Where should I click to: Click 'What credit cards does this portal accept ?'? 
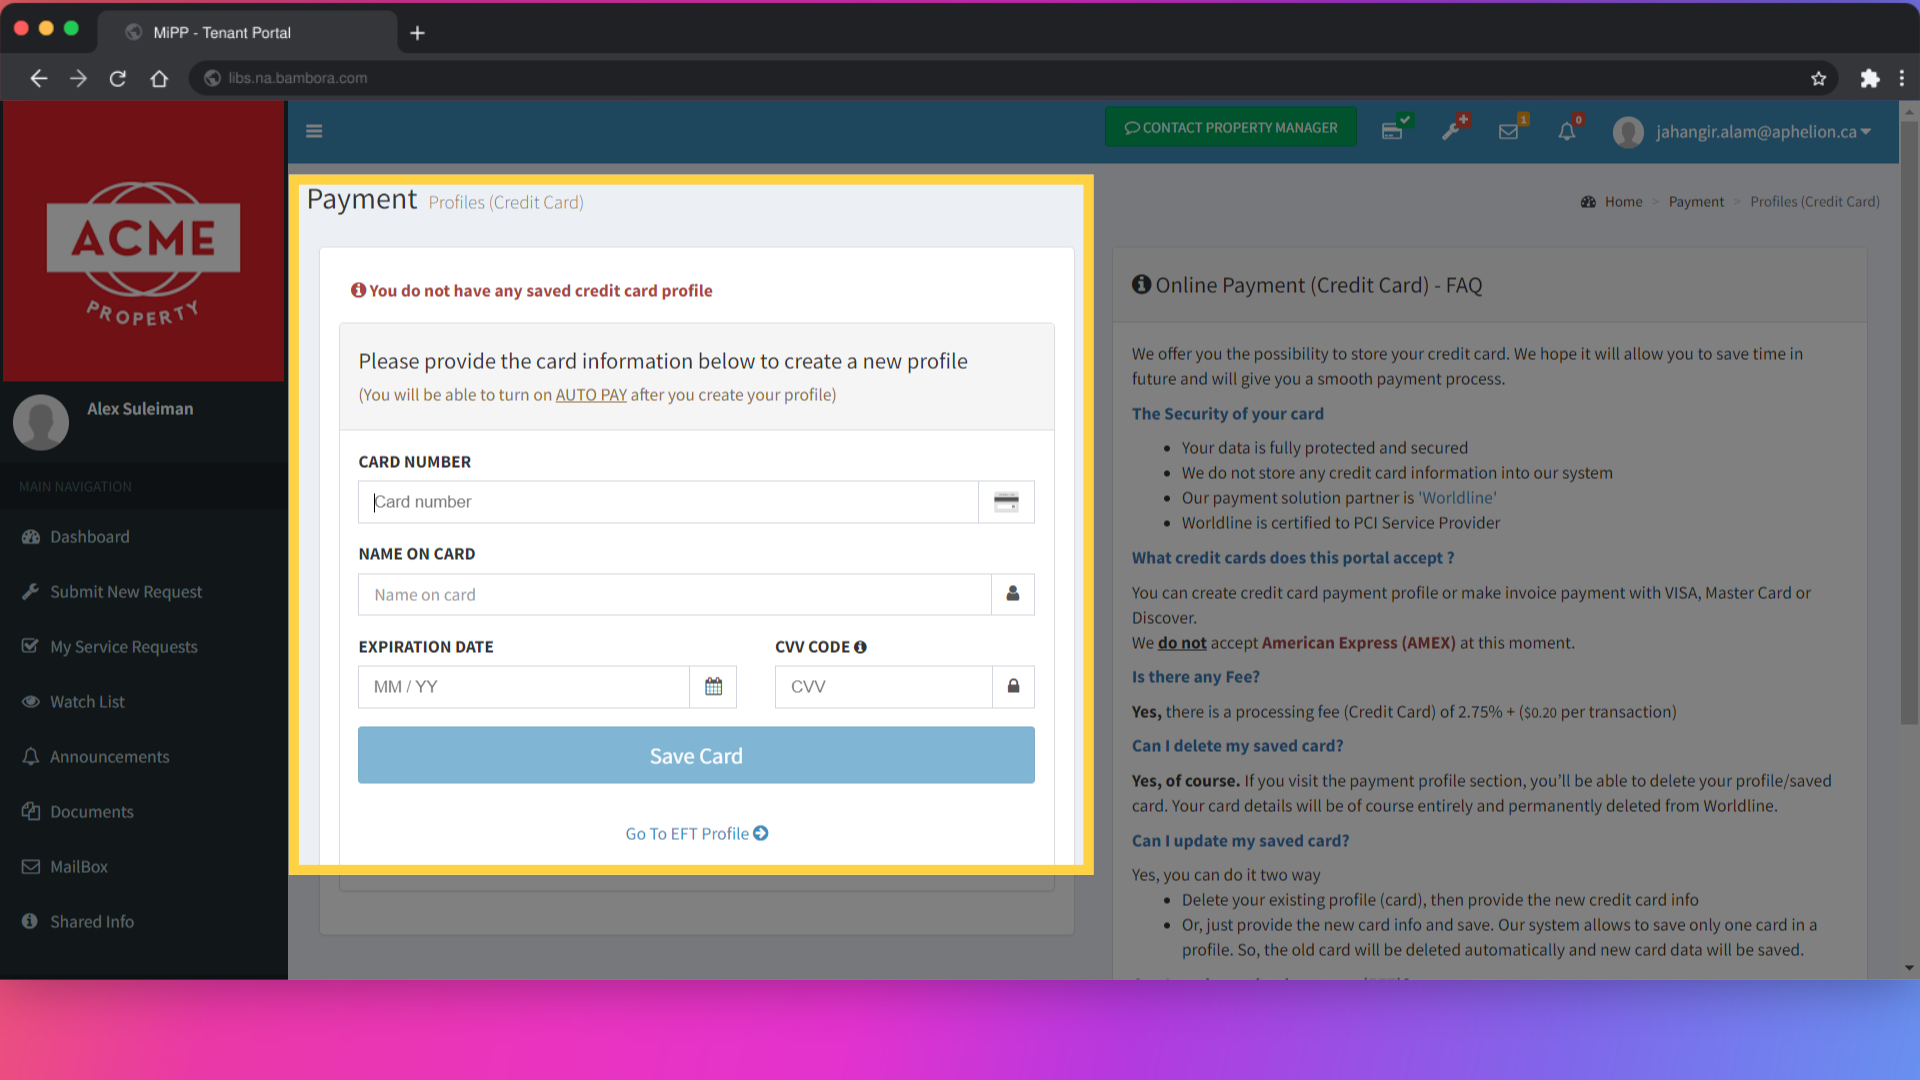click(x=1293, y=558)
